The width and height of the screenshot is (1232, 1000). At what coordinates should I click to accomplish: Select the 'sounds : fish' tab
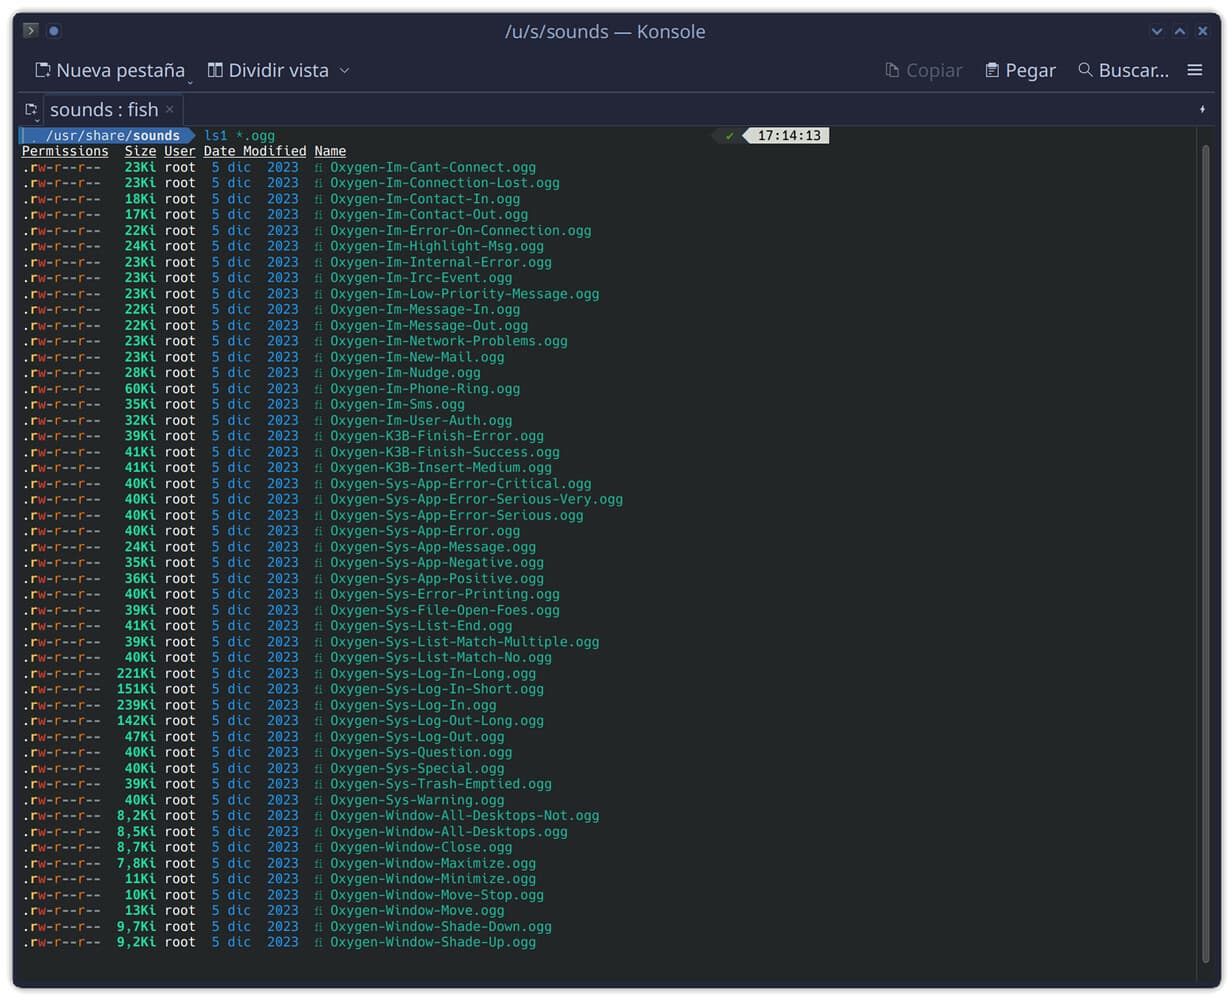click(x=103, y=110)
